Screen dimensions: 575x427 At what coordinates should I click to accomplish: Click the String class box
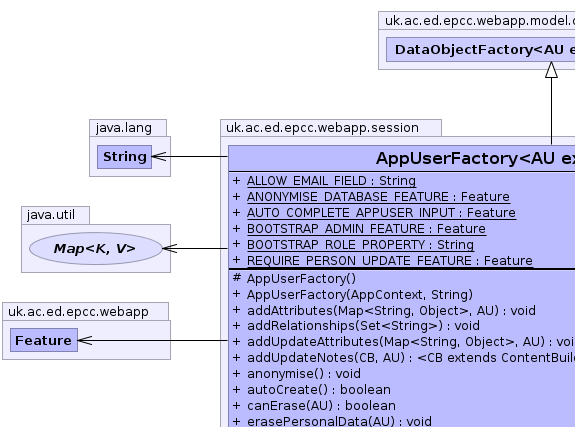coord(124,157)
